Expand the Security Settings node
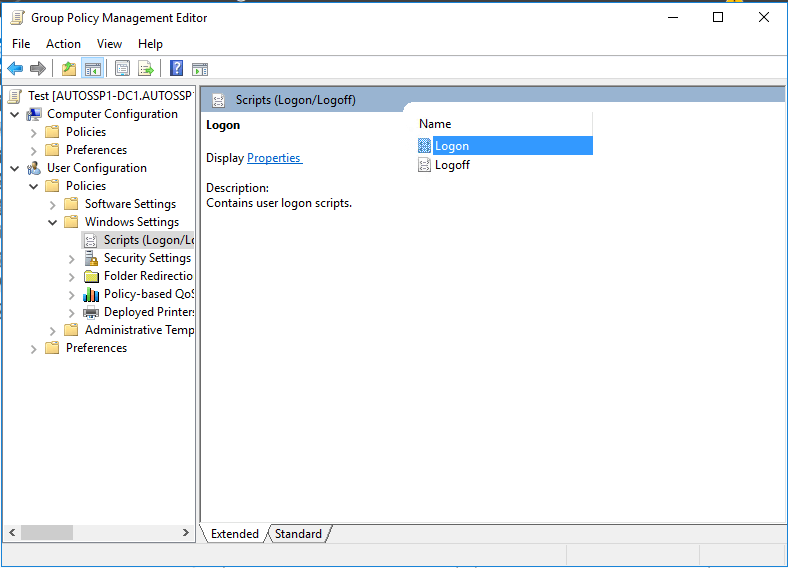Screen dimensions: 788x568 [x=72, y=259]
